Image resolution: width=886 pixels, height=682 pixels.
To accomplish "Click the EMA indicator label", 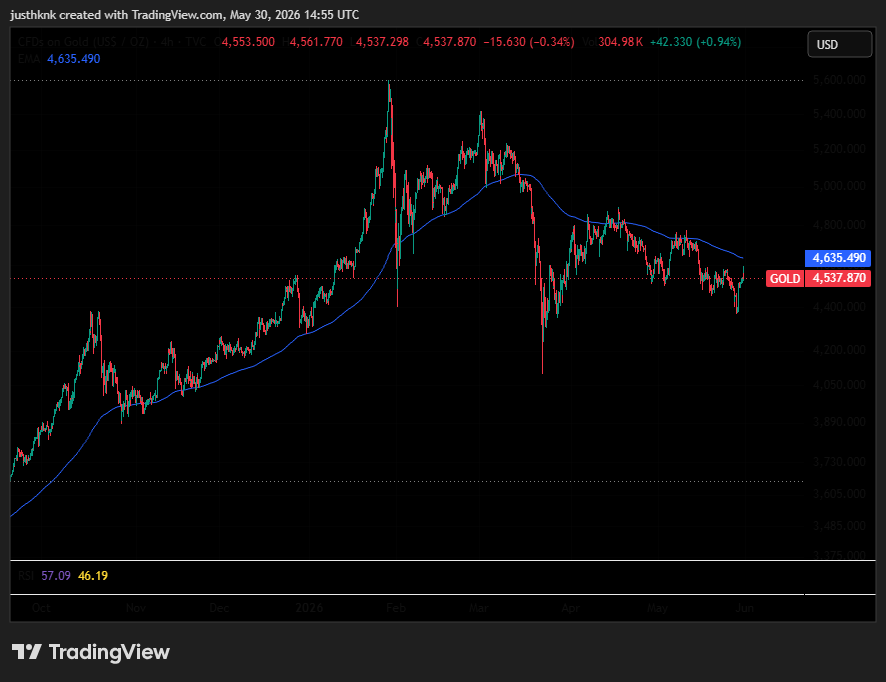I will pos(29,59).
